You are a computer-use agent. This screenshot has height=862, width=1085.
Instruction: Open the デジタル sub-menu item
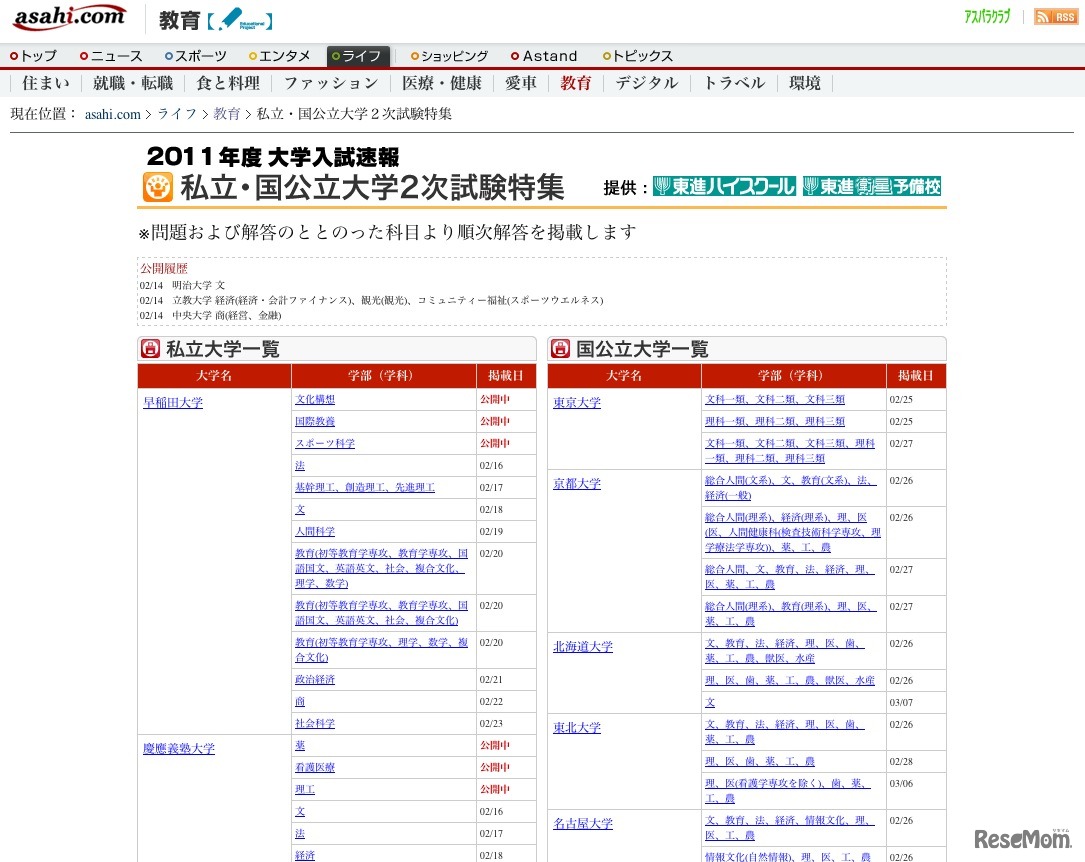[x=646, y=83]
